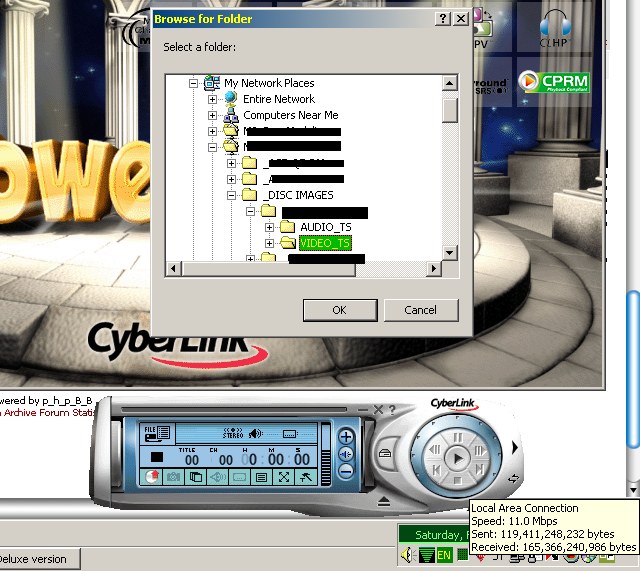This screenshot has width=640, height=571.
Task: Click the step backward button on dial
Action: click(435, 450)
